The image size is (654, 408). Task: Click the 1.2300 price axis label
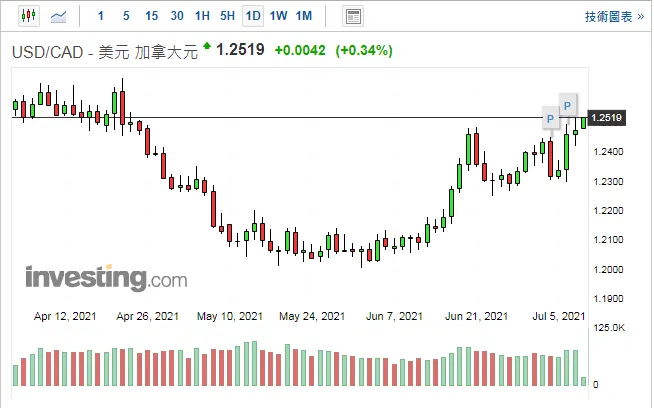click(x=608, y=181)
